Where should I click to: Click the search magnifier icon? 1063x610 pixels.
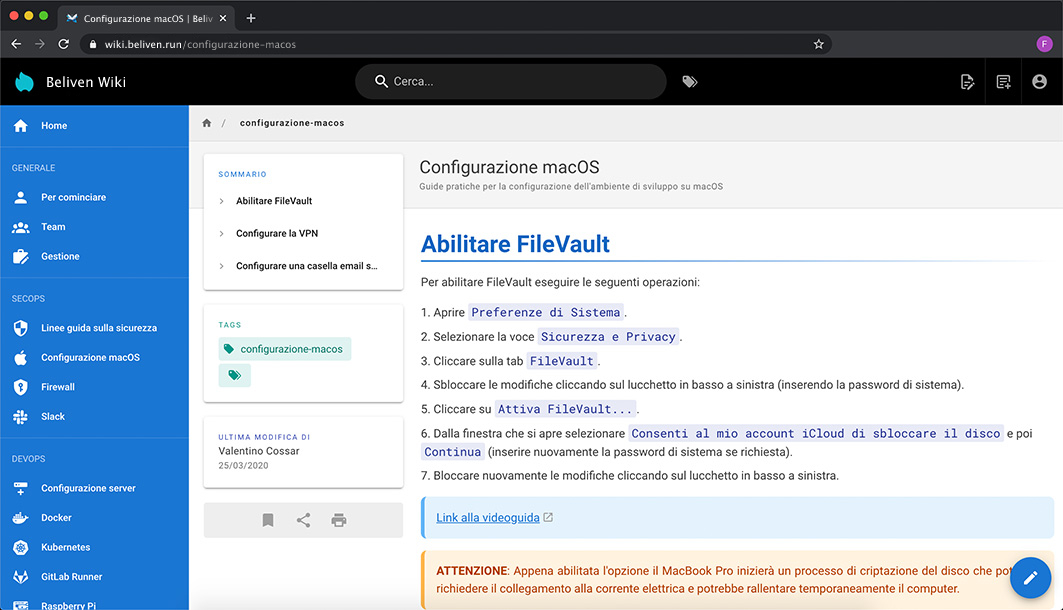pyautogui.click(x=381, y=81)
